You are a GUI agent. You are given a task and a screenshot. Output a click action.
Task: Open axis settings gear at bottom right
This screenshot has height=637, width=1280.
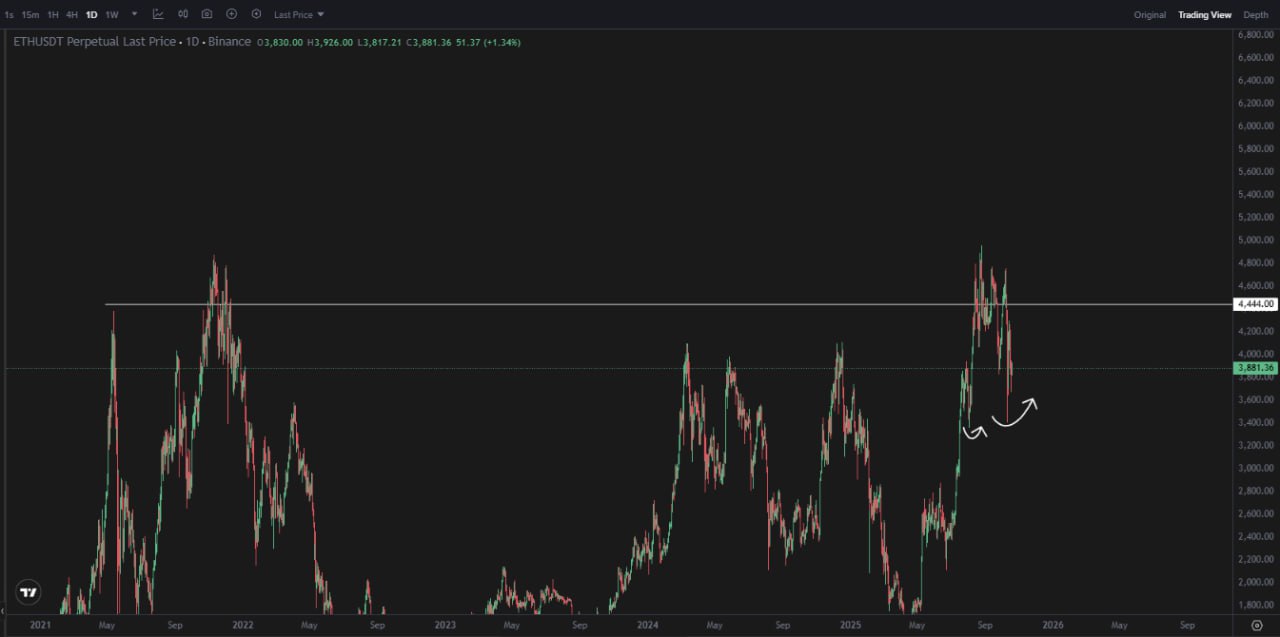[x=1257, y=625]
